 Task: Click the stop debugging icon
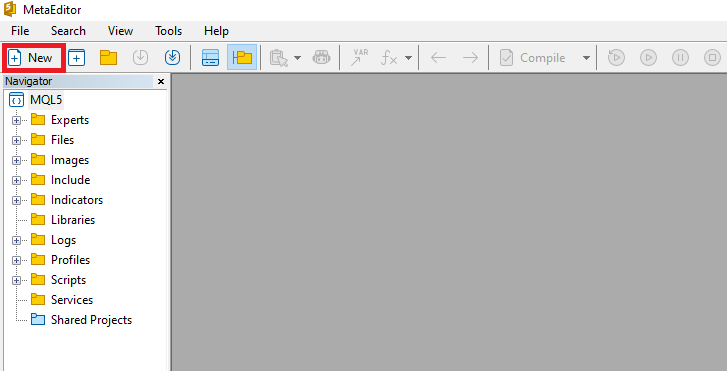tap(712, 58)
